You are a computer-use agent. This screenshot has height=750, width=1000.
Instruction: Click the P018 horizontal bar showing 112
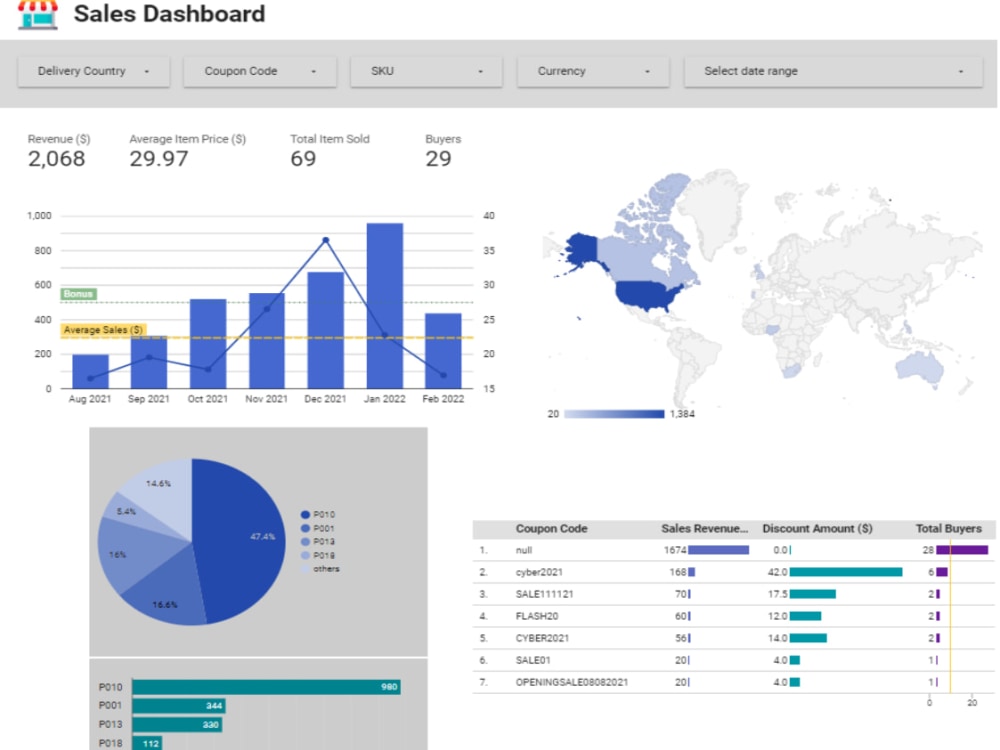coord(147,743)
